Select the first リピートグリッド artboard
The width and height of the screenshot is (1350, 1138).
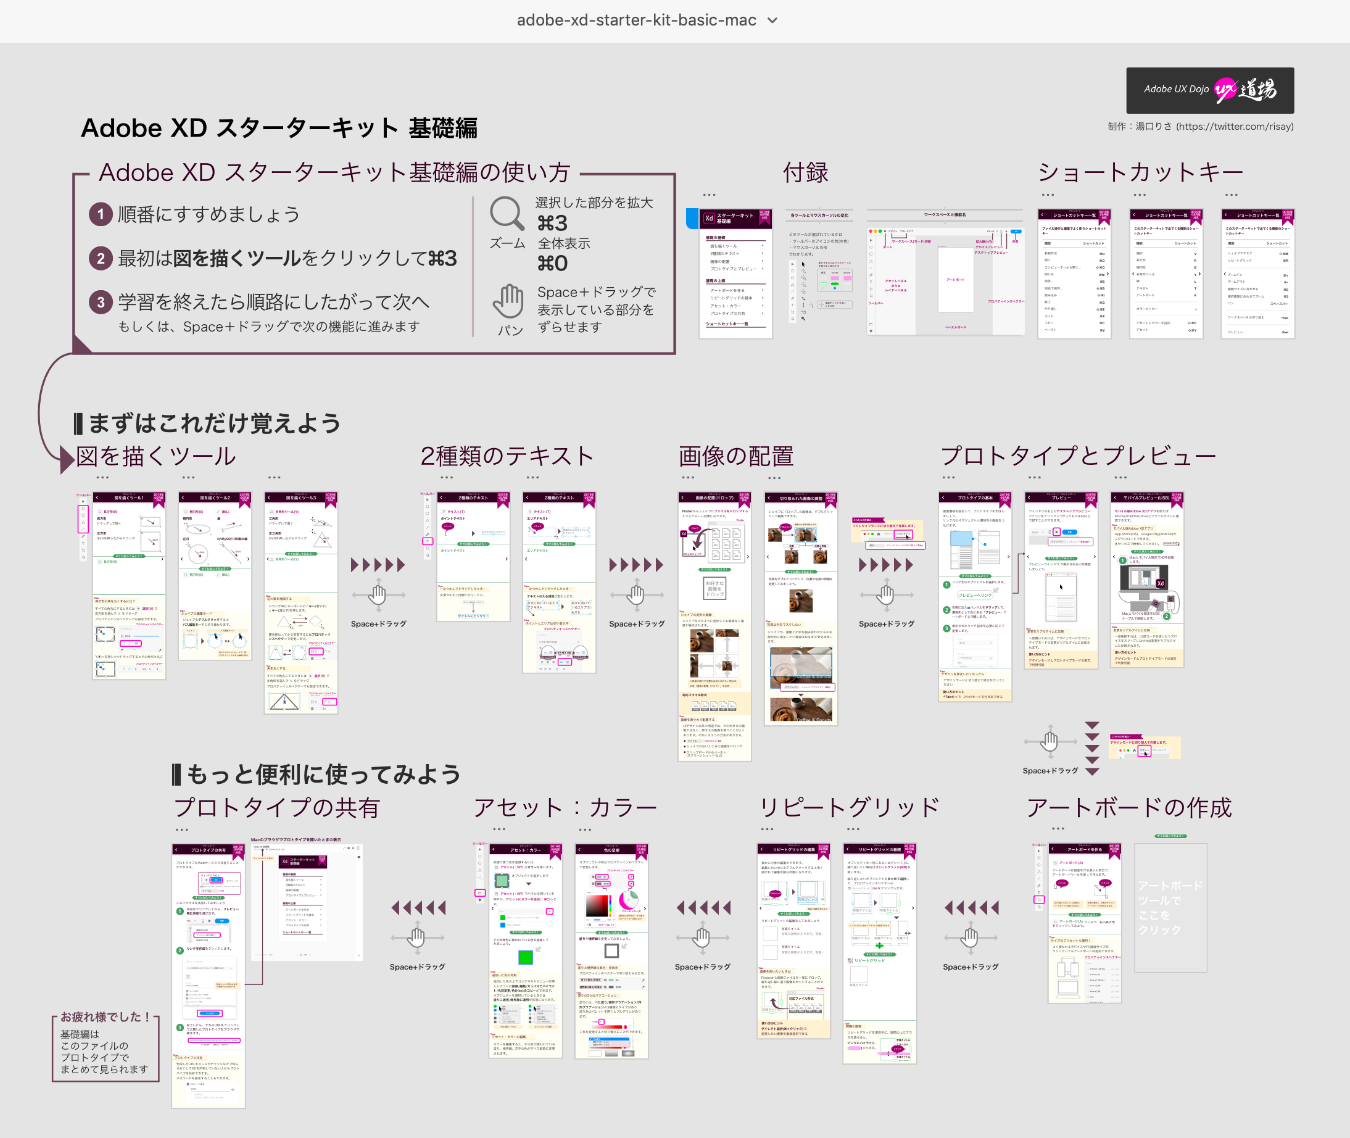794,942
